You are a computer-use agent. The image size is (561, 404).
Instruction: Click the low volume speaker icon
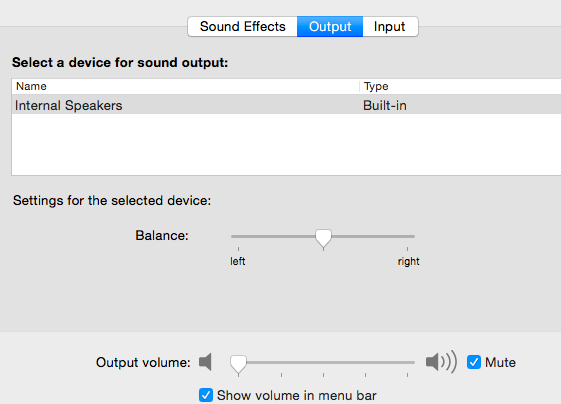coord(205,362)
